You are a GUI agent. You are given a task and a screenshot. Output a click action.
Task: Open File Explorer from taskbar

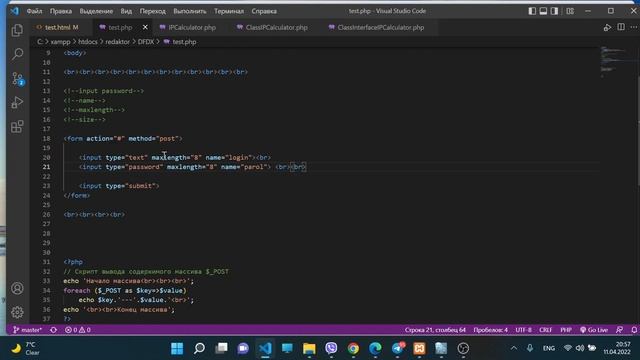coord(309,349)
